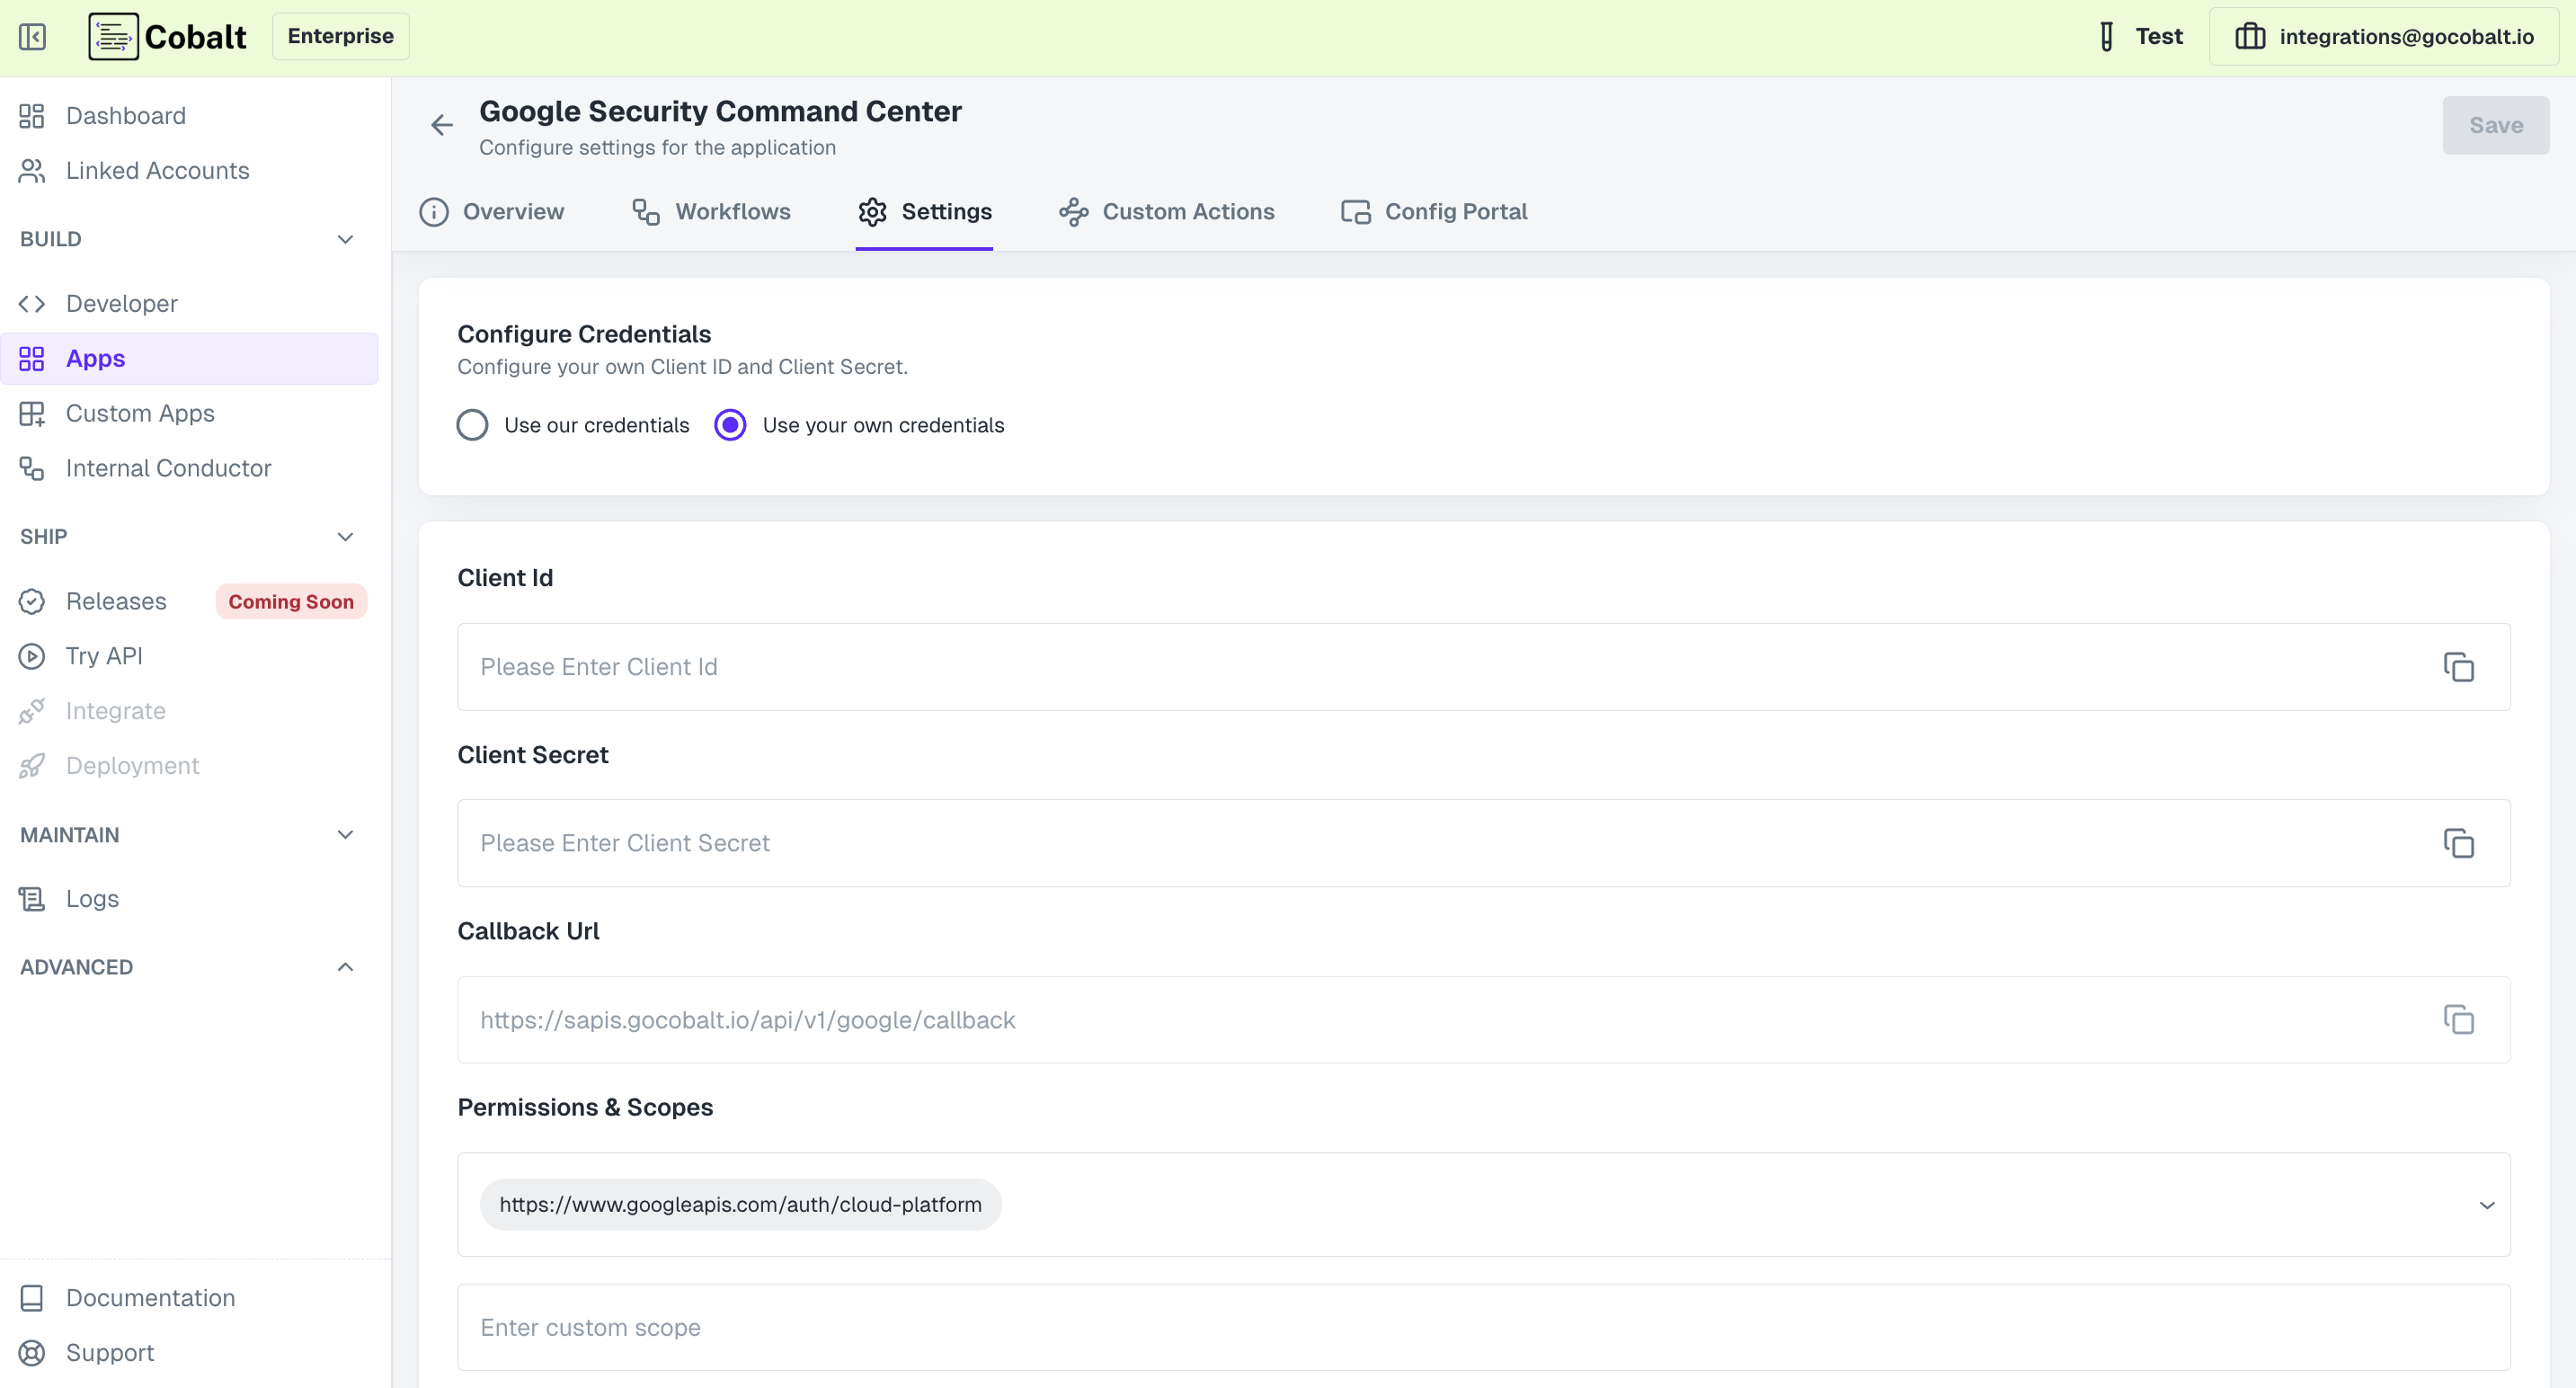Click the Save button
This screenshot has width=2576, height=1388.
pyautogui.click(x=2495, y=125)
